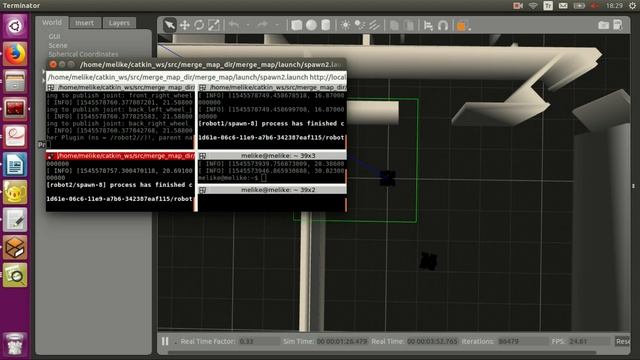Activate the translate mode tool in Gazebo
Image resolution: width=640 pixels, height=360 pixels.
pos(185,25)
